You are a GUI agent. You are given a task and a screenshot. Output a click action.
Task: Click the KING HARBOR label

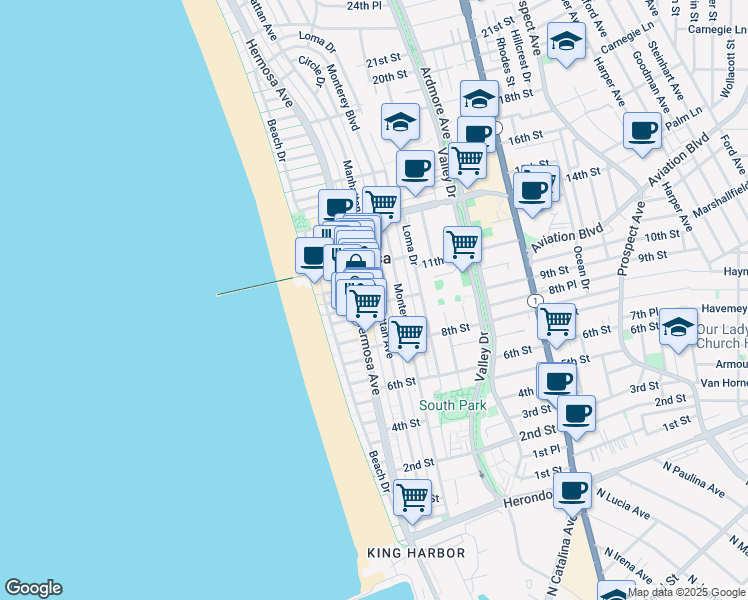[416, 553]
